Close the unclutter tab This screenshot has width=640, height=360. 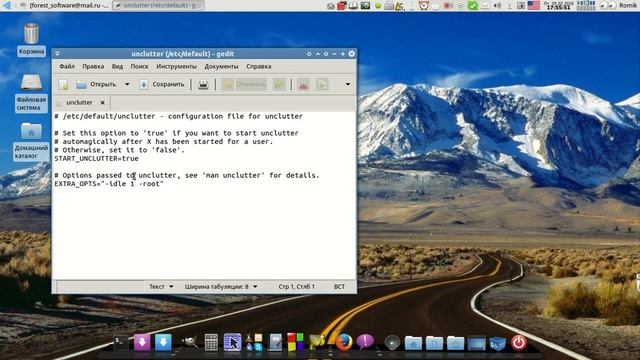tap(102, 103)
